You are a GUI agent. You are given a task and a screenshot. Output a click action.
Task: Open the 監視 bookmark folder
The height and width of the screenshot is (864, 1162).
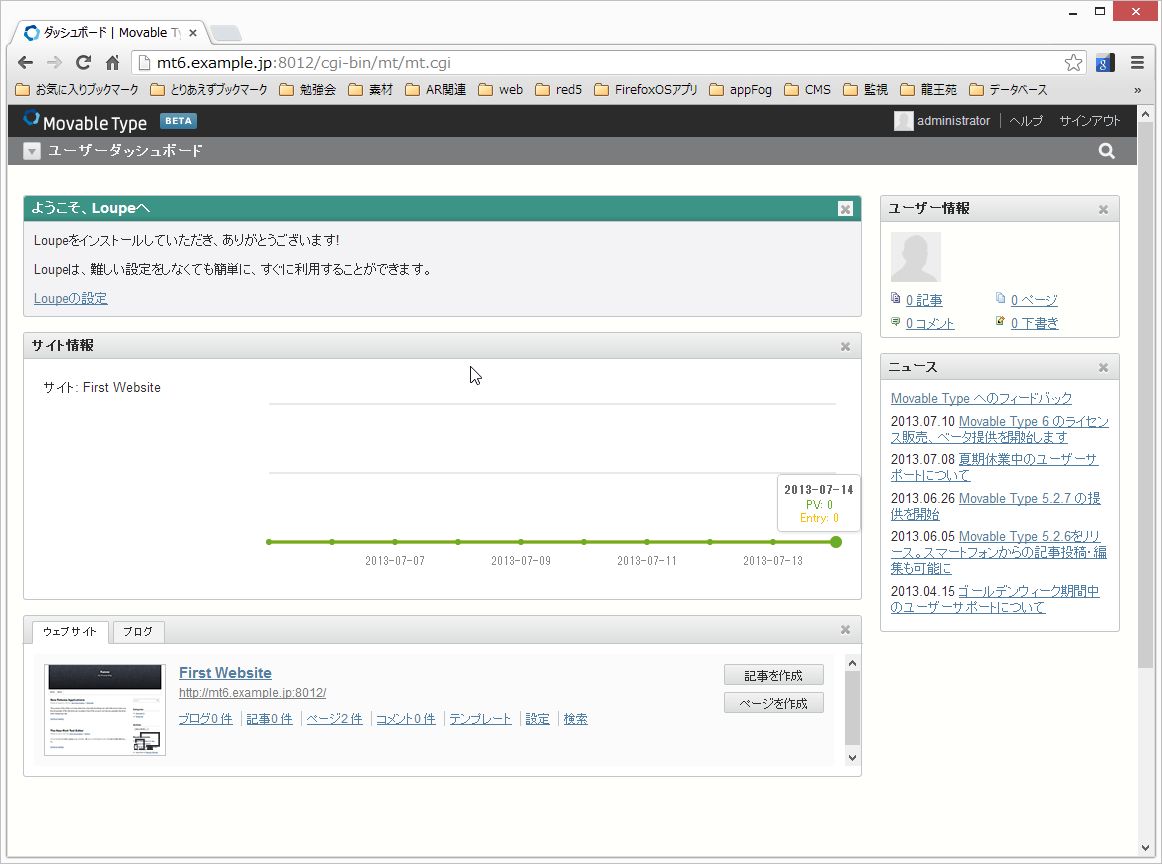[x=866, y=90]
